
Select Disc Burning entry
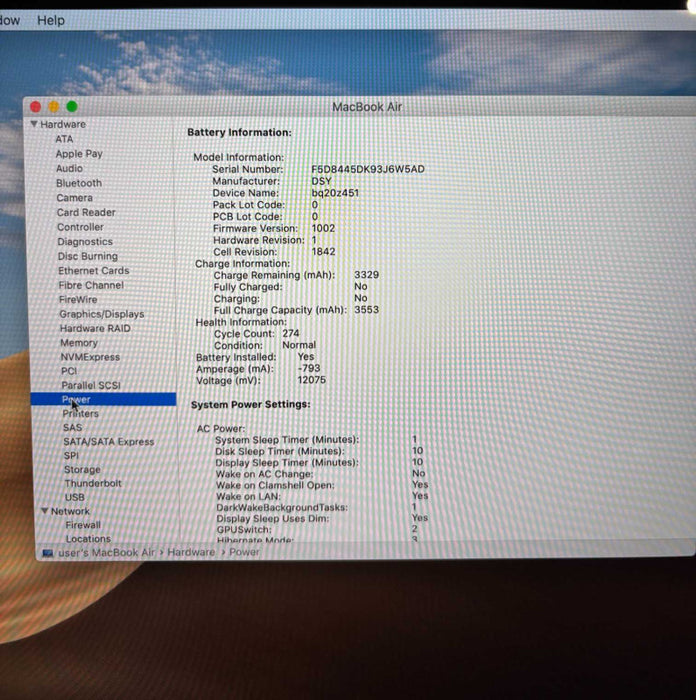tap(88, 256)
